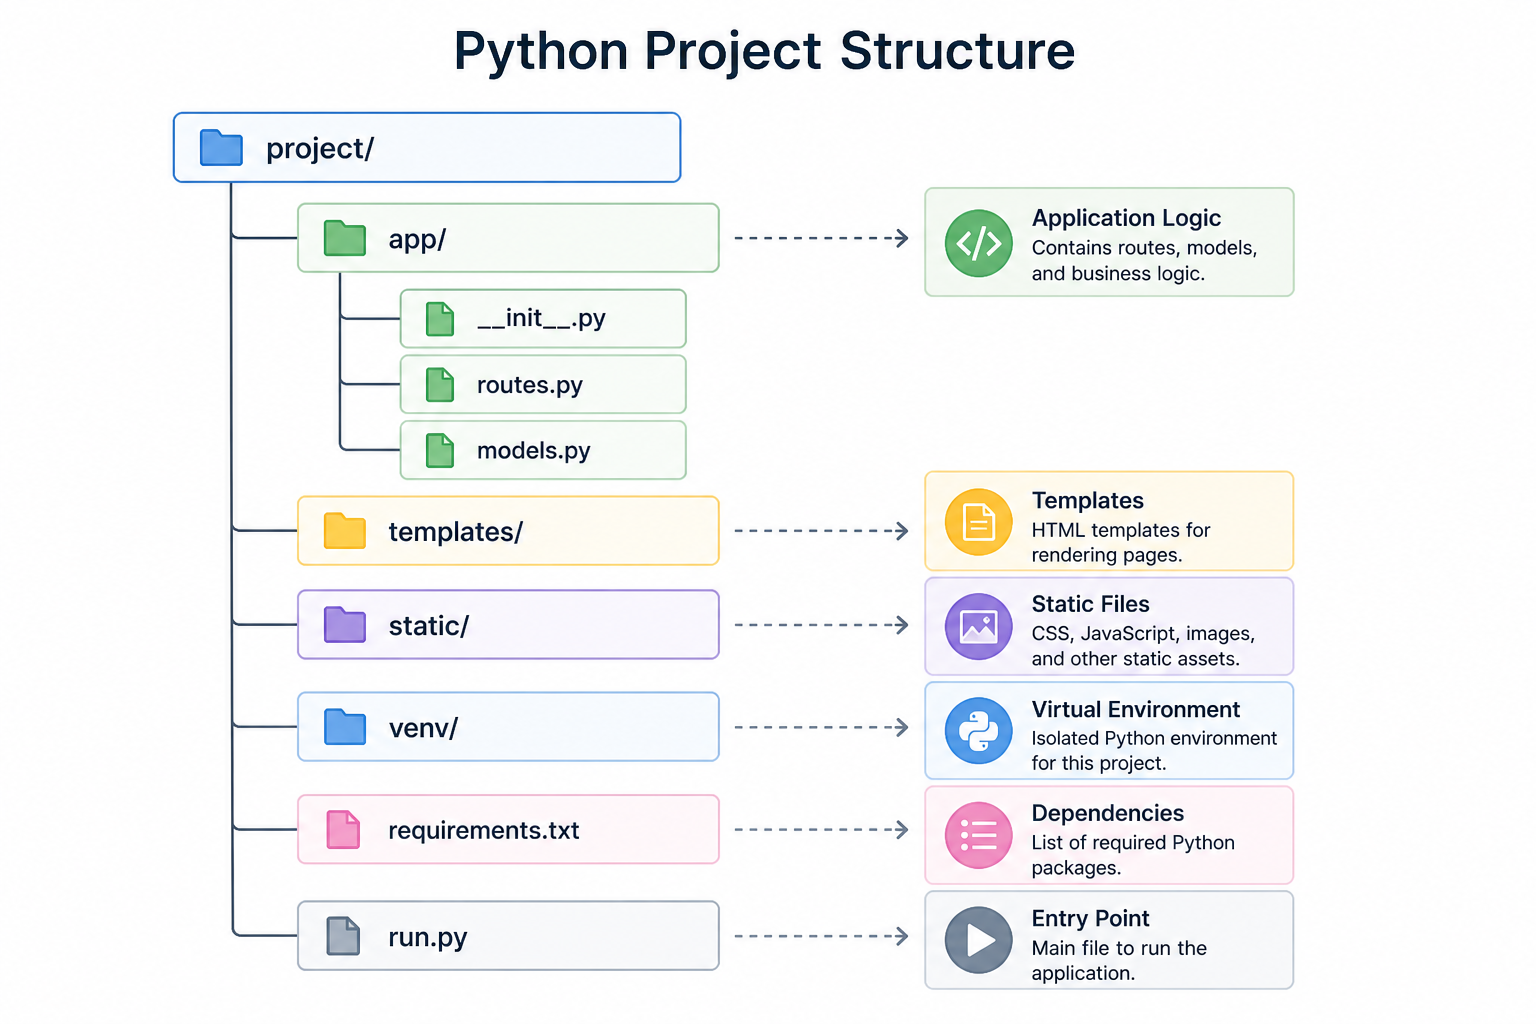The width and height of the screenshot is (1536, 1024).
Task: Click the Virtual Environment heading
Action: (x=1136, y=709)
